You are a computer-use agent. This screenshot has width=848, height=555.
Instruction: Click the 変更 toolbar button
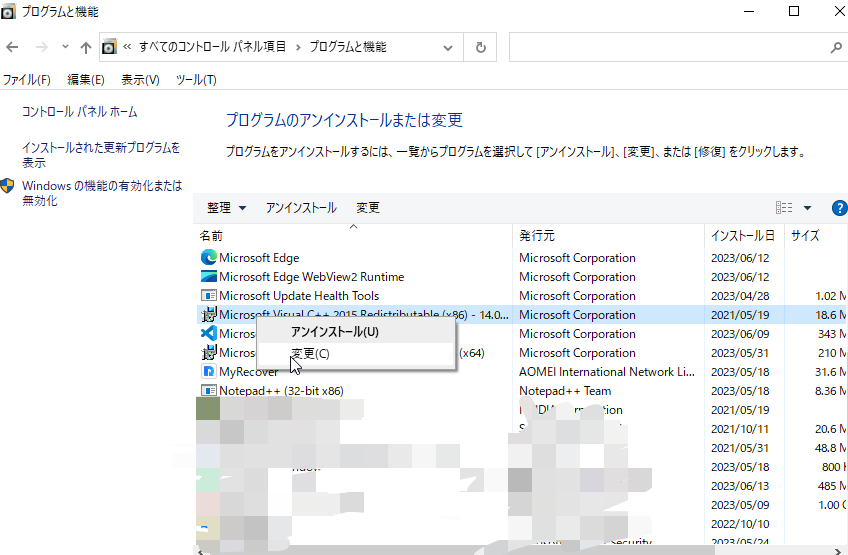368,208
